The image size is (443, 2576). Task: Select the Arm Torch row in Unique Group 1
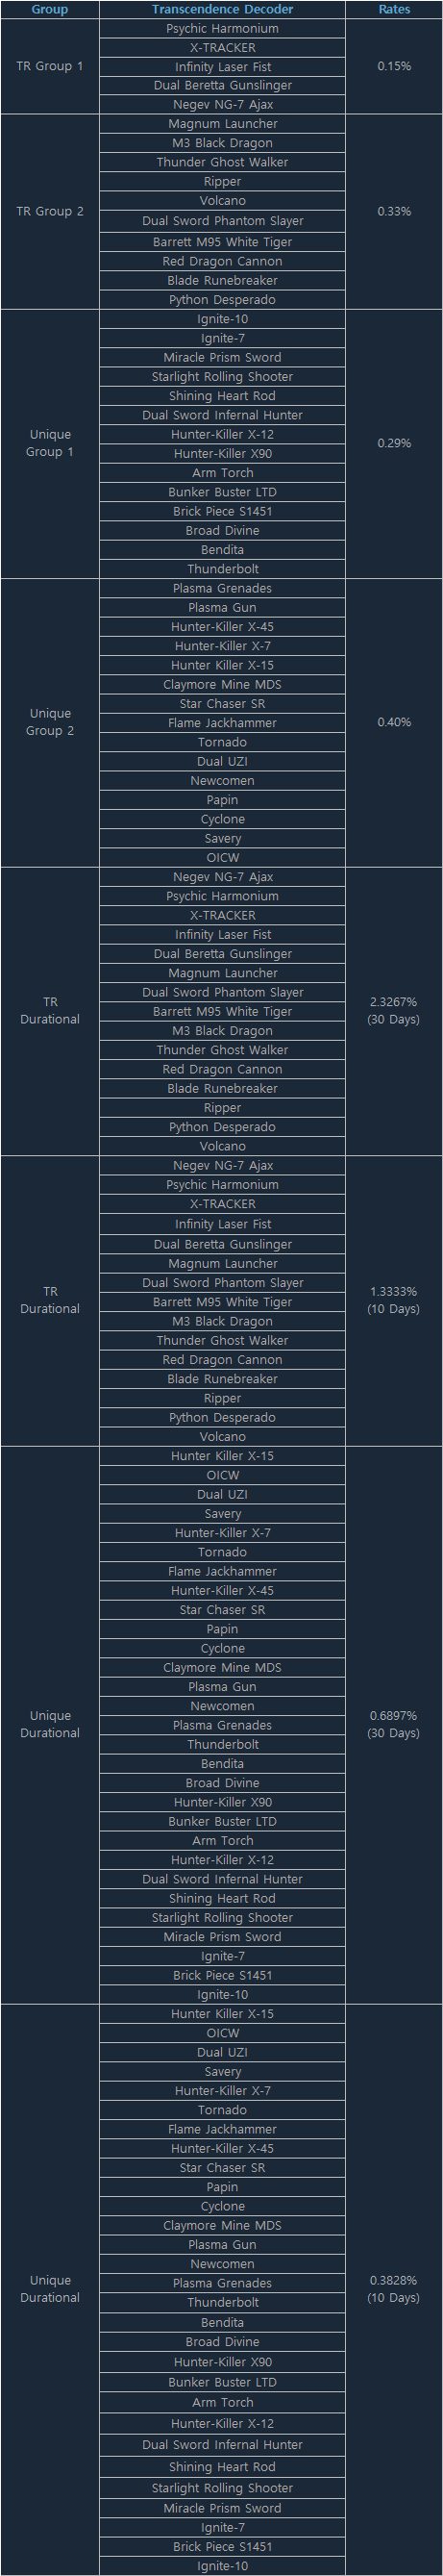tap(222, 473)
